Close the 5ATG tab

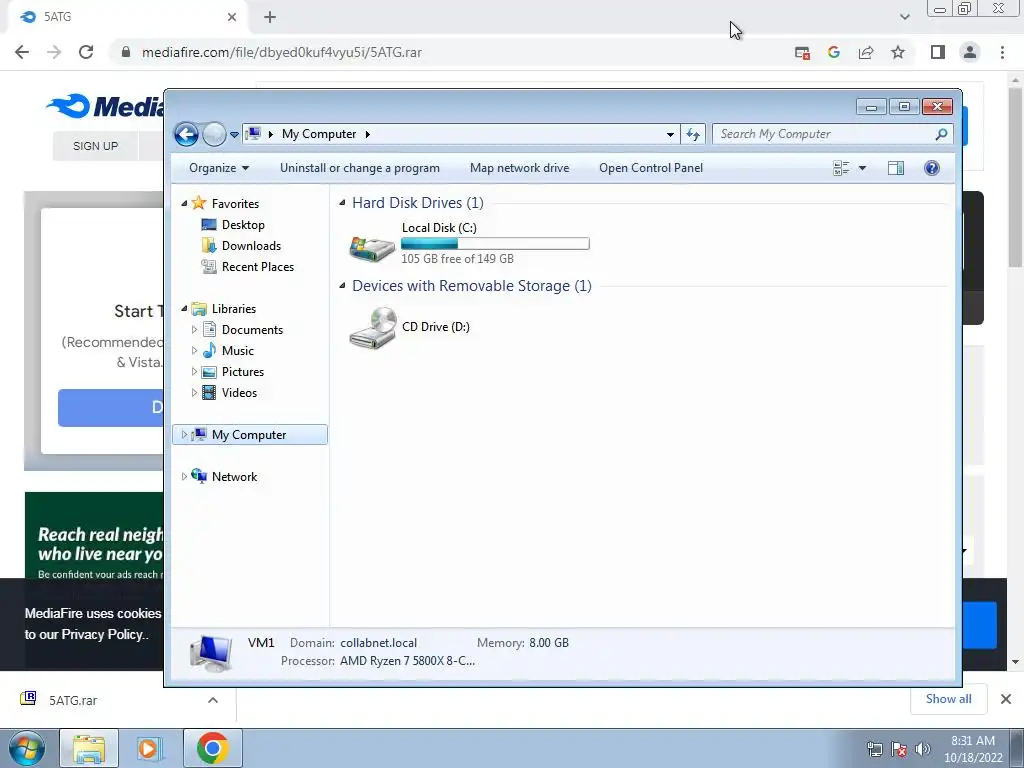click(232, 17)
